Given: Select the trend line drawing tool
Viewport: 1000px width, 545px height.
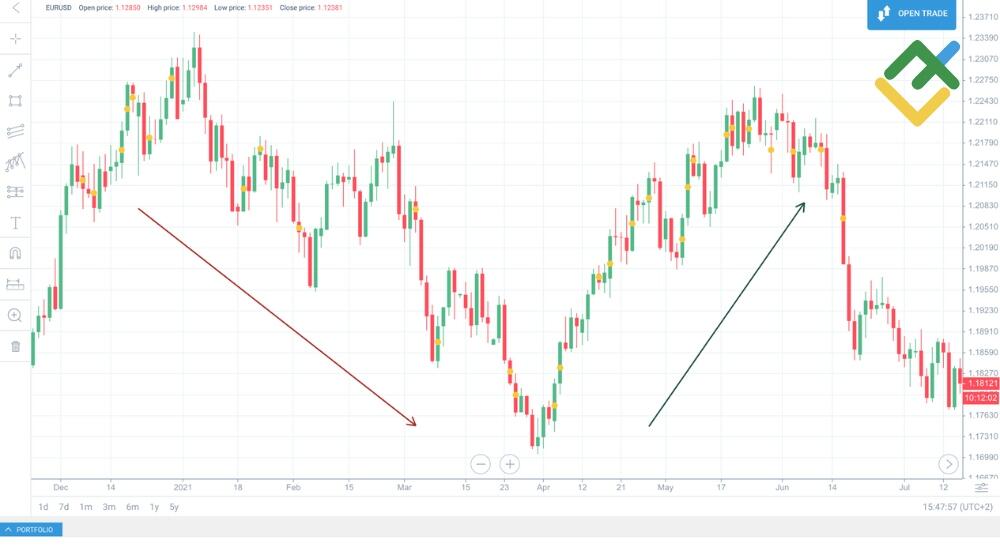Looking at the screenshot, I should click(x=15, y=70).
